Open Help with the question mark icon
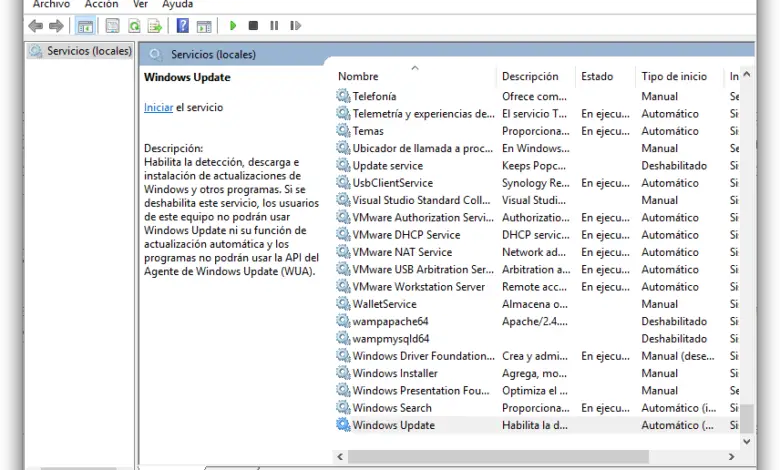The width and height of the screenshot is (780, 470). [183, 25]
